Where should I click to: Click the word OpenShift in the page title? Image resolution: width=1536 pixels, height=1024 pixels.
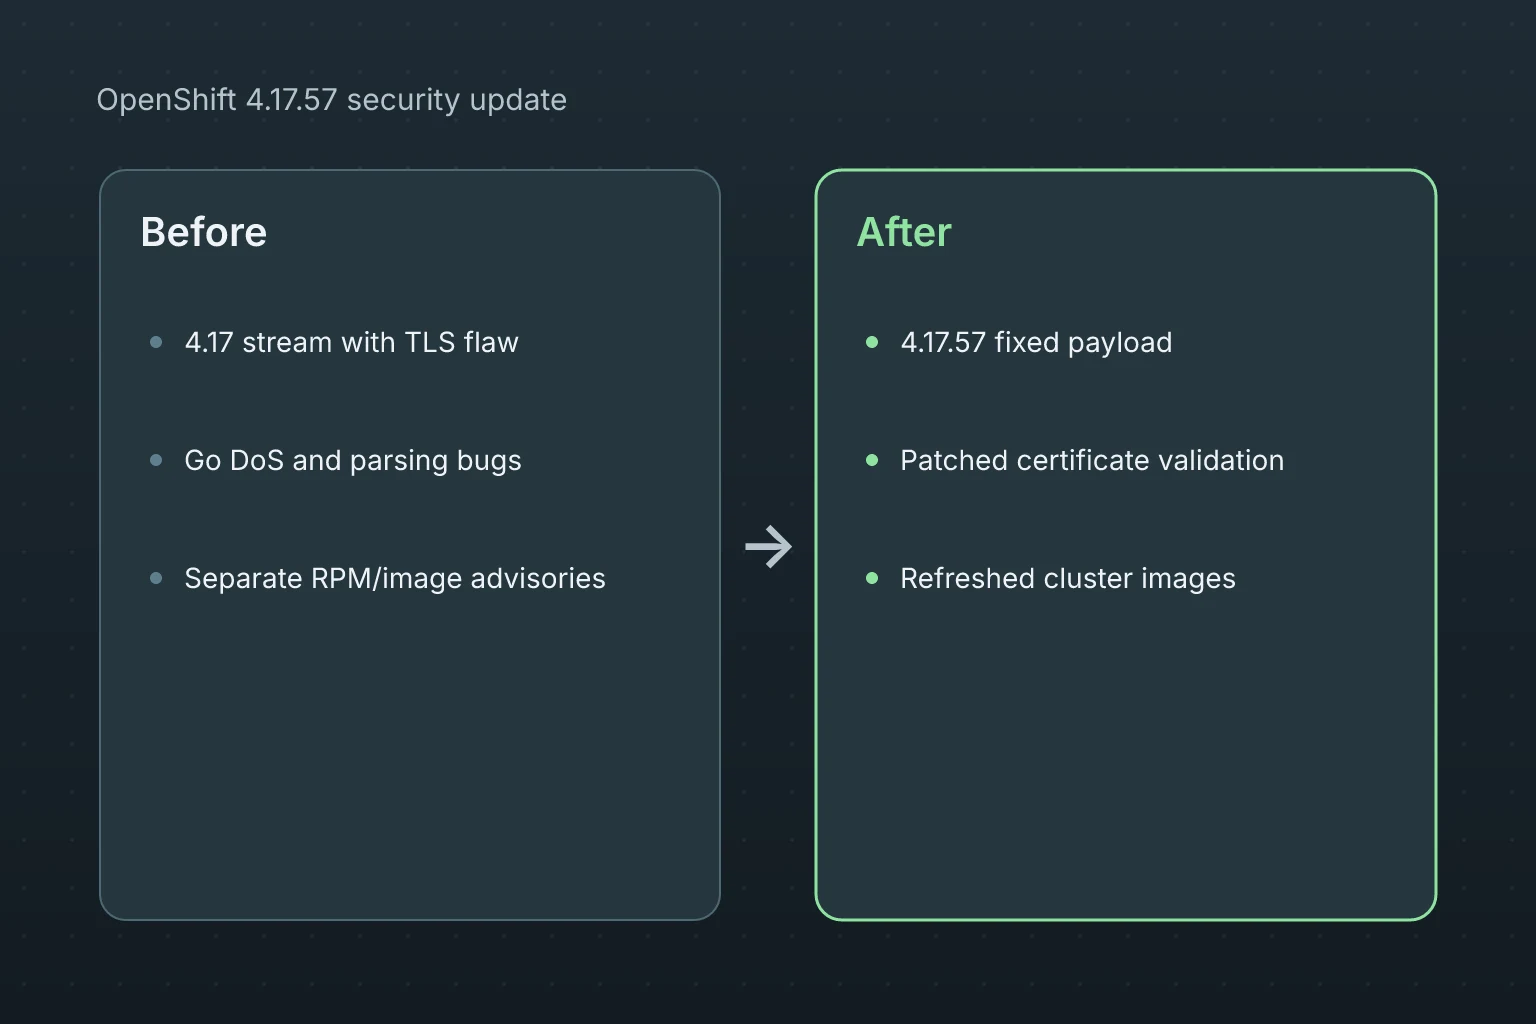[166, 100]
